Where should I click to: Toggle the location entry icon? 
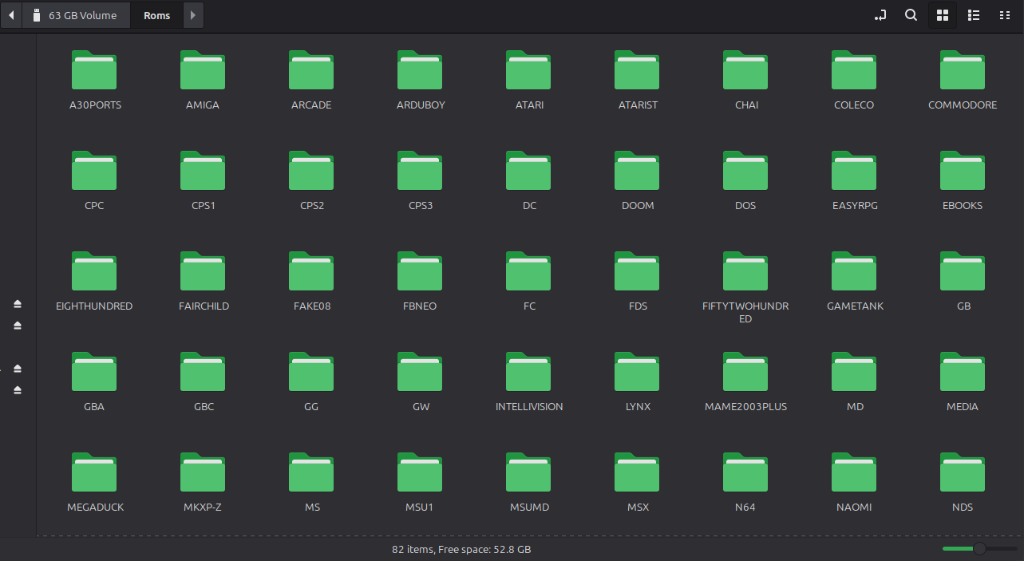tap(880, 15)
